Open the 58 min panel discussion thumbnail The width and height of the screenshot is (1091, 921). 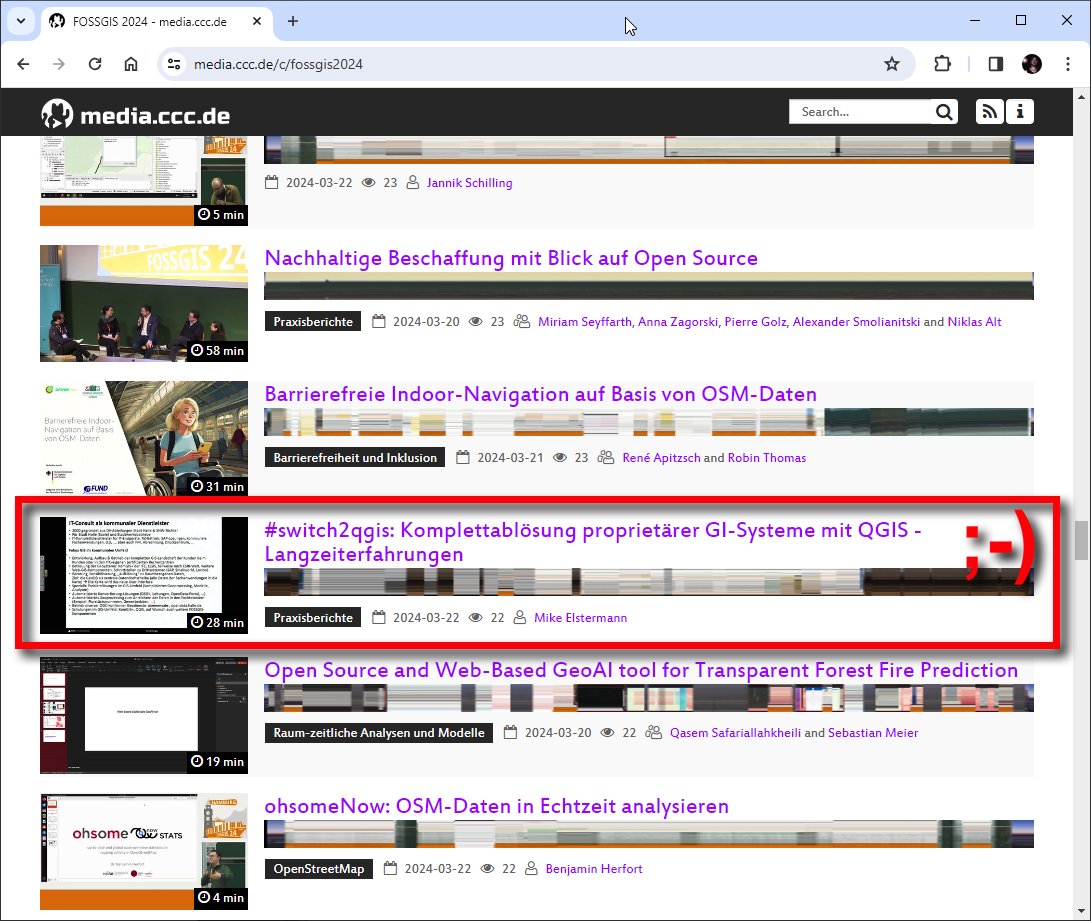(x=144, y=303)
